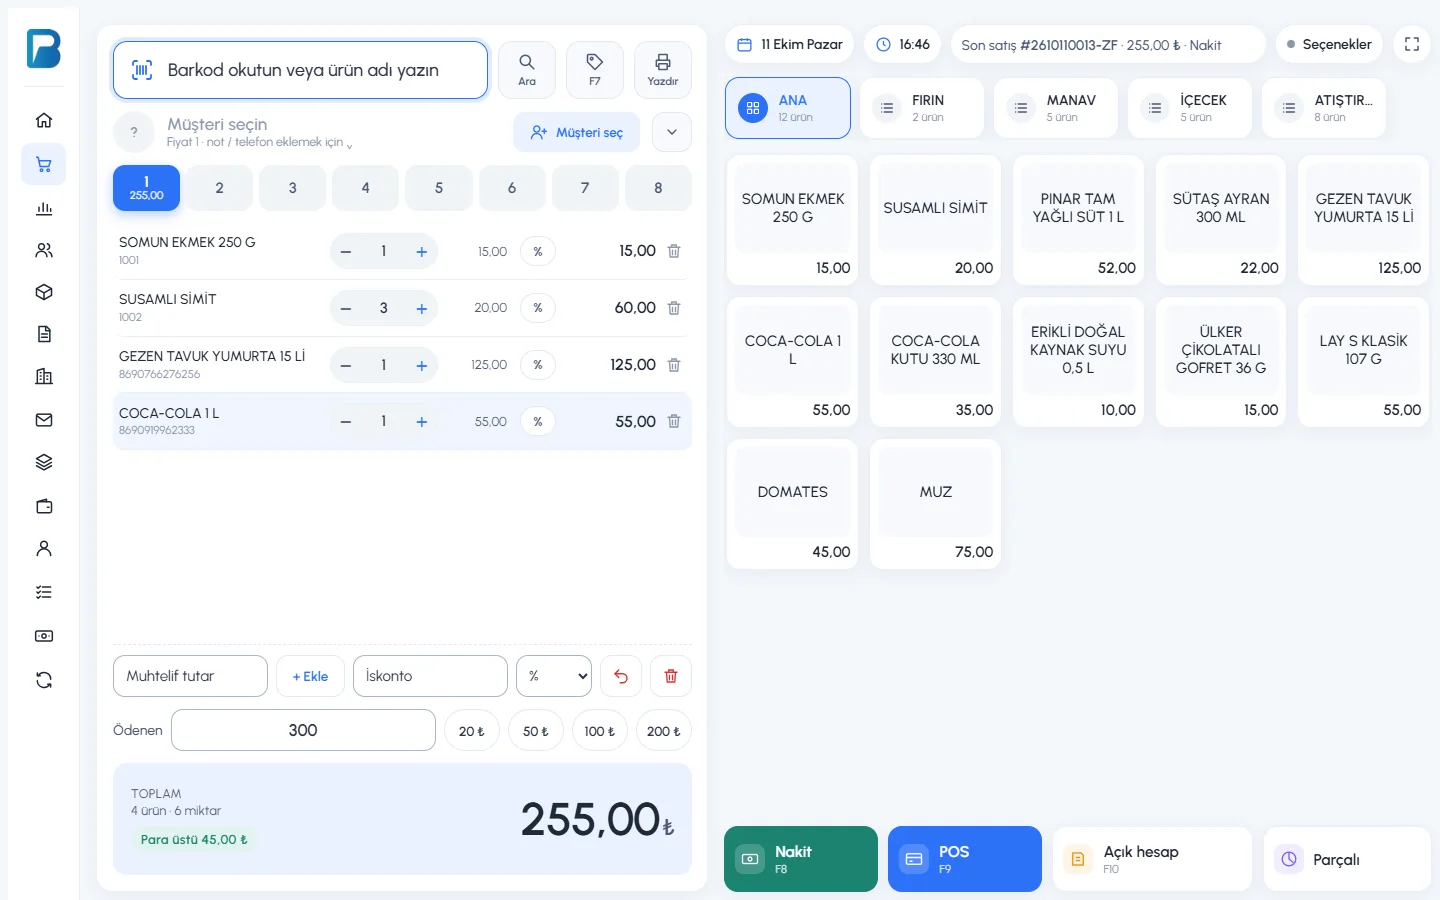Add LAY S KLASİK 107 G product tile
Viewport: 1440px width, 900px height.
(1363, 362)
